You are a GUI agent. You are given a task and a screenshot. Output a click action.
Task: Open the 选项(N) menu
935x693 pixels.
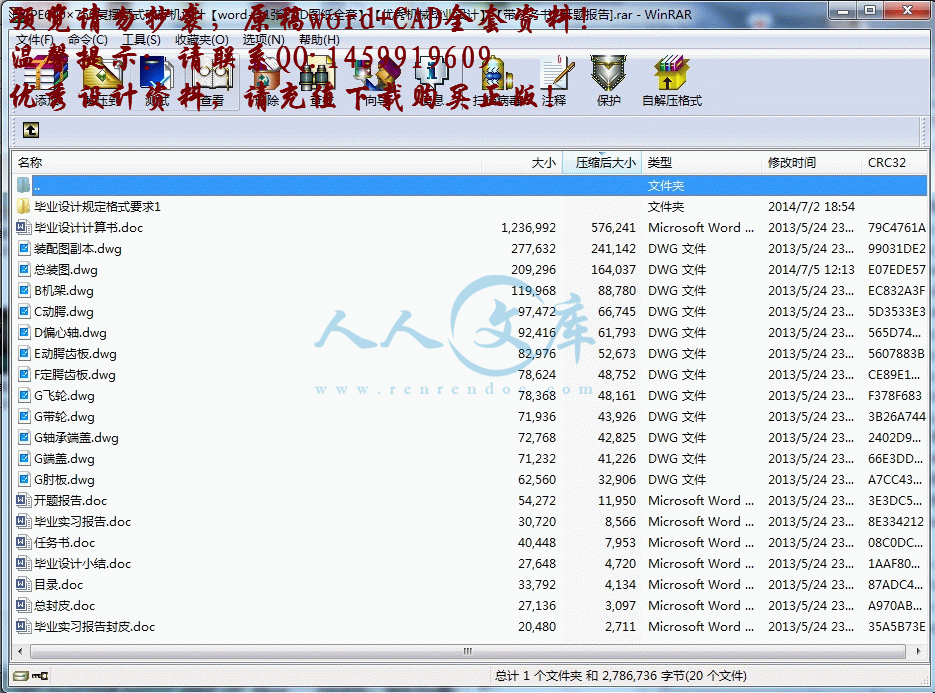[263, 39]
